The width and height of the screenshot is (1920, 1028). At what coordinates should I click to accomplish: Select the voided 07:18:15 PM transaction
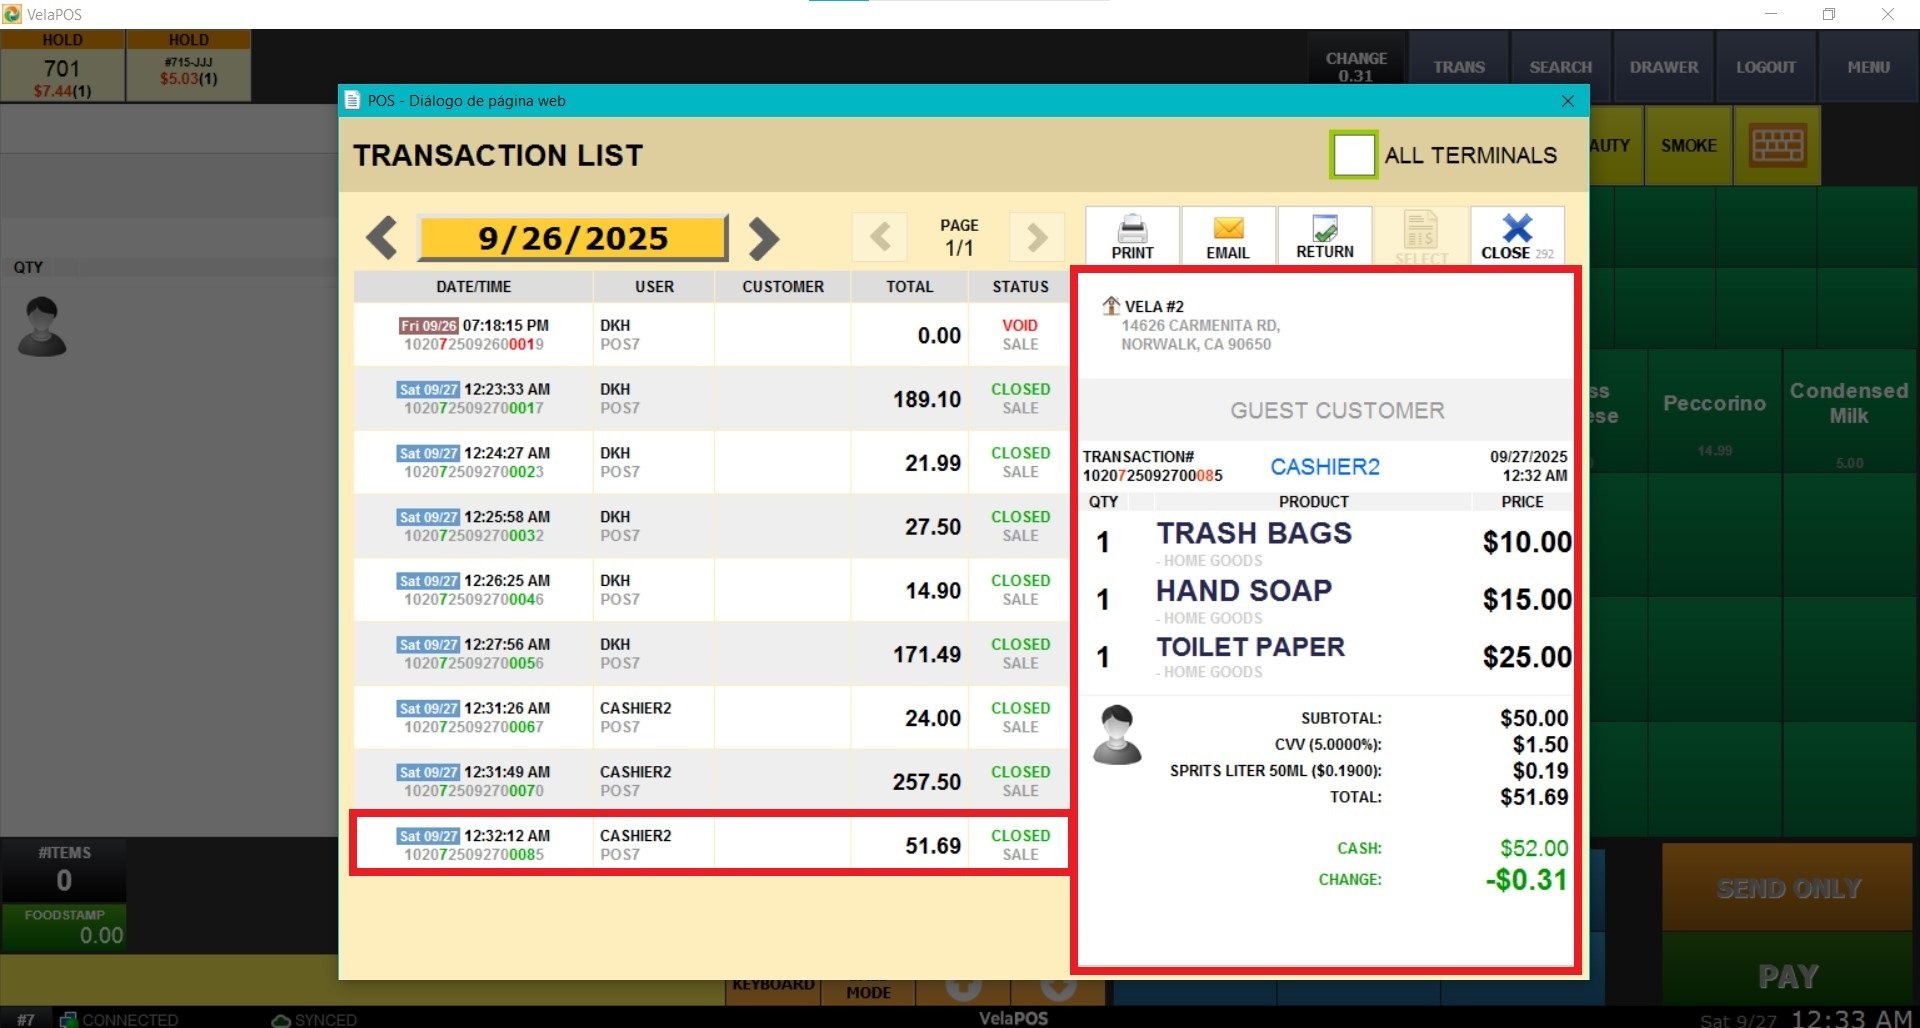tap(710, 335)
